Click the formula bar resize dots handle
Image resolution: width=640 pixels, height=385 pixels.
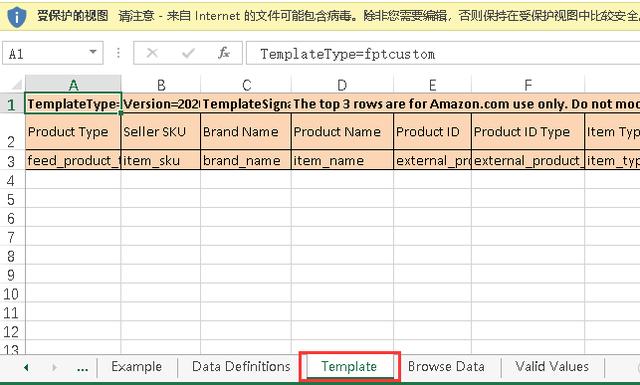coord(118,53)
